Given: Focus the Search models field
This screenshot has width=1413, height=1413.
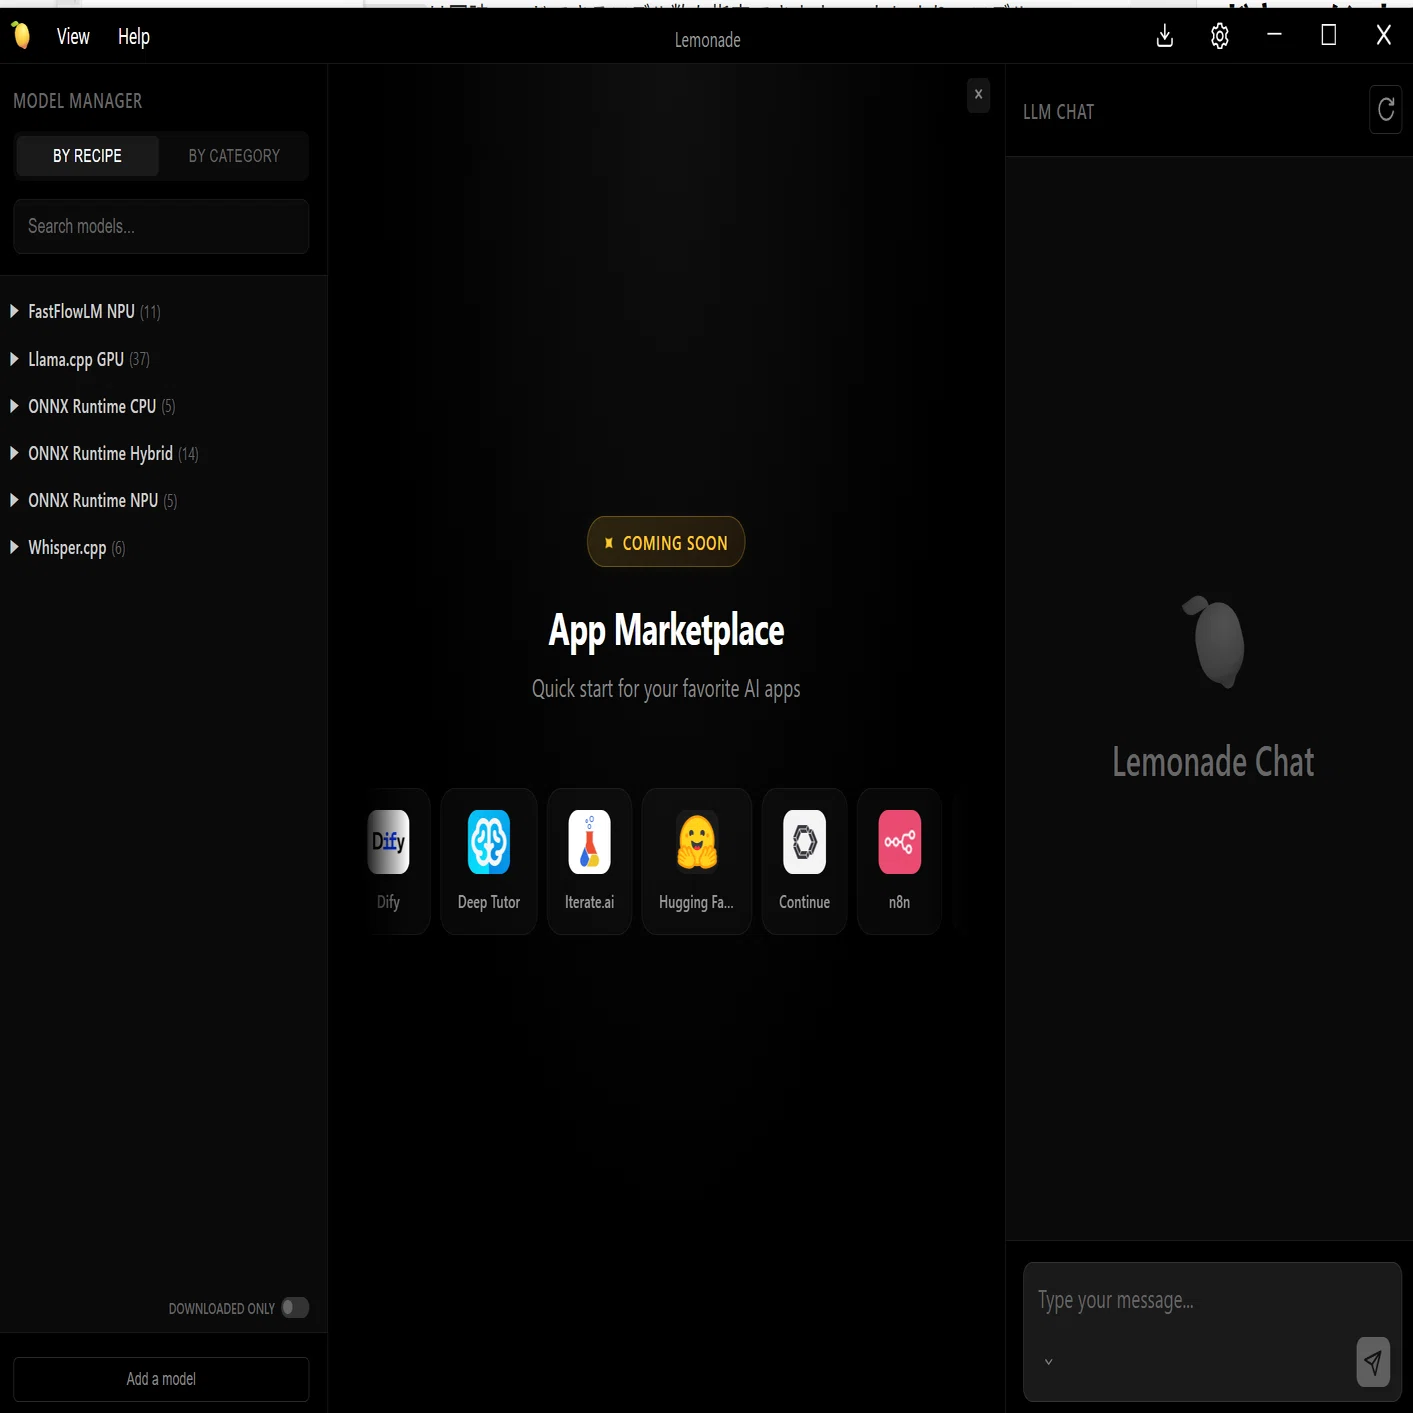Looking at the screenshot, I should tap(161, 226).
